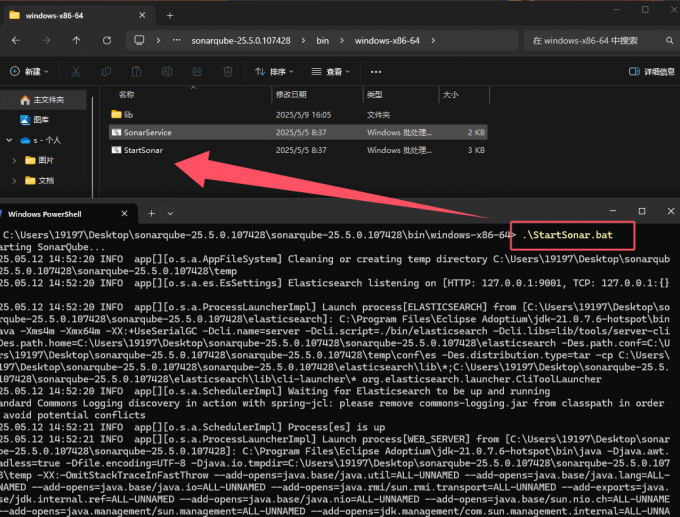Select the SonarService batch file
The width and height of the screenshot is (680, 517).
298,132
